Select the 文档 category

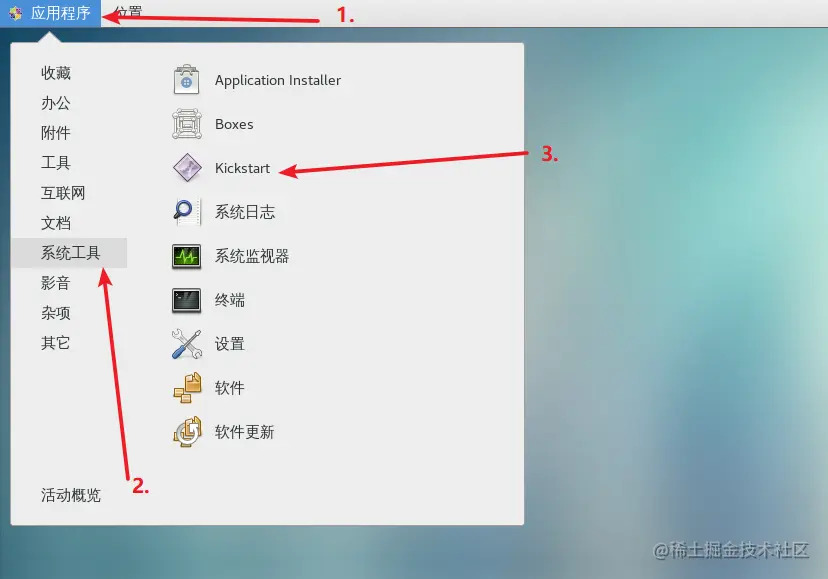point(56,223)
